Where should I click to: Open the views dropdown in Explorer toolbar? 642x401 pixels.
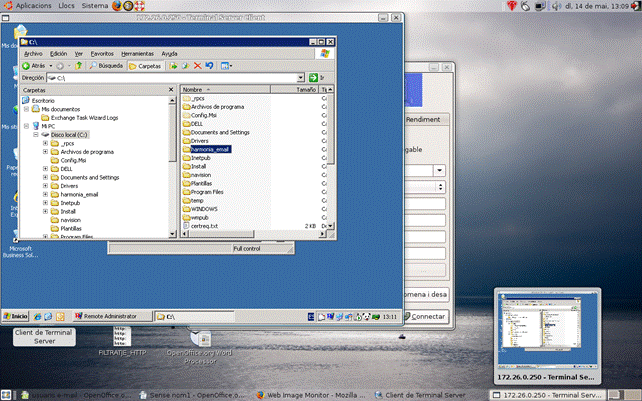point(227,65)
